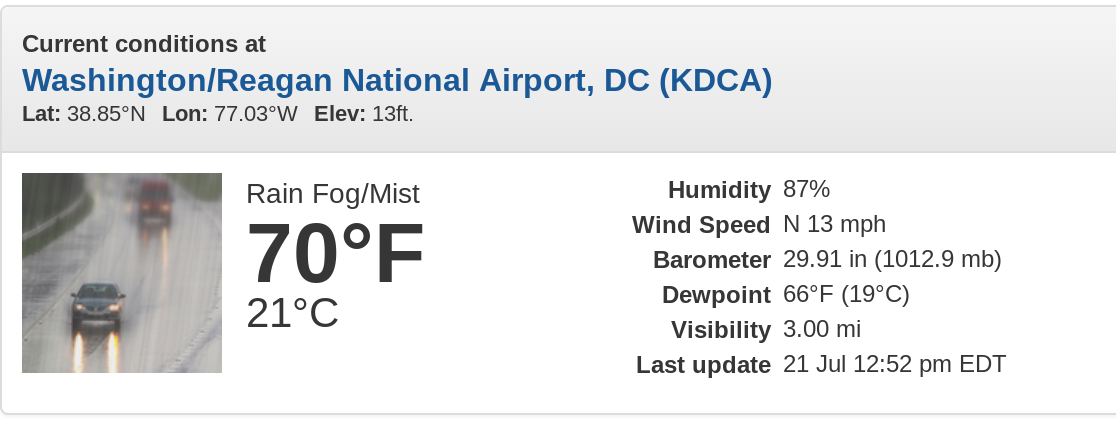The image size is (1116, 424).
Task: Click the 21°C Celsius temperature
Action: pos(293,313)
